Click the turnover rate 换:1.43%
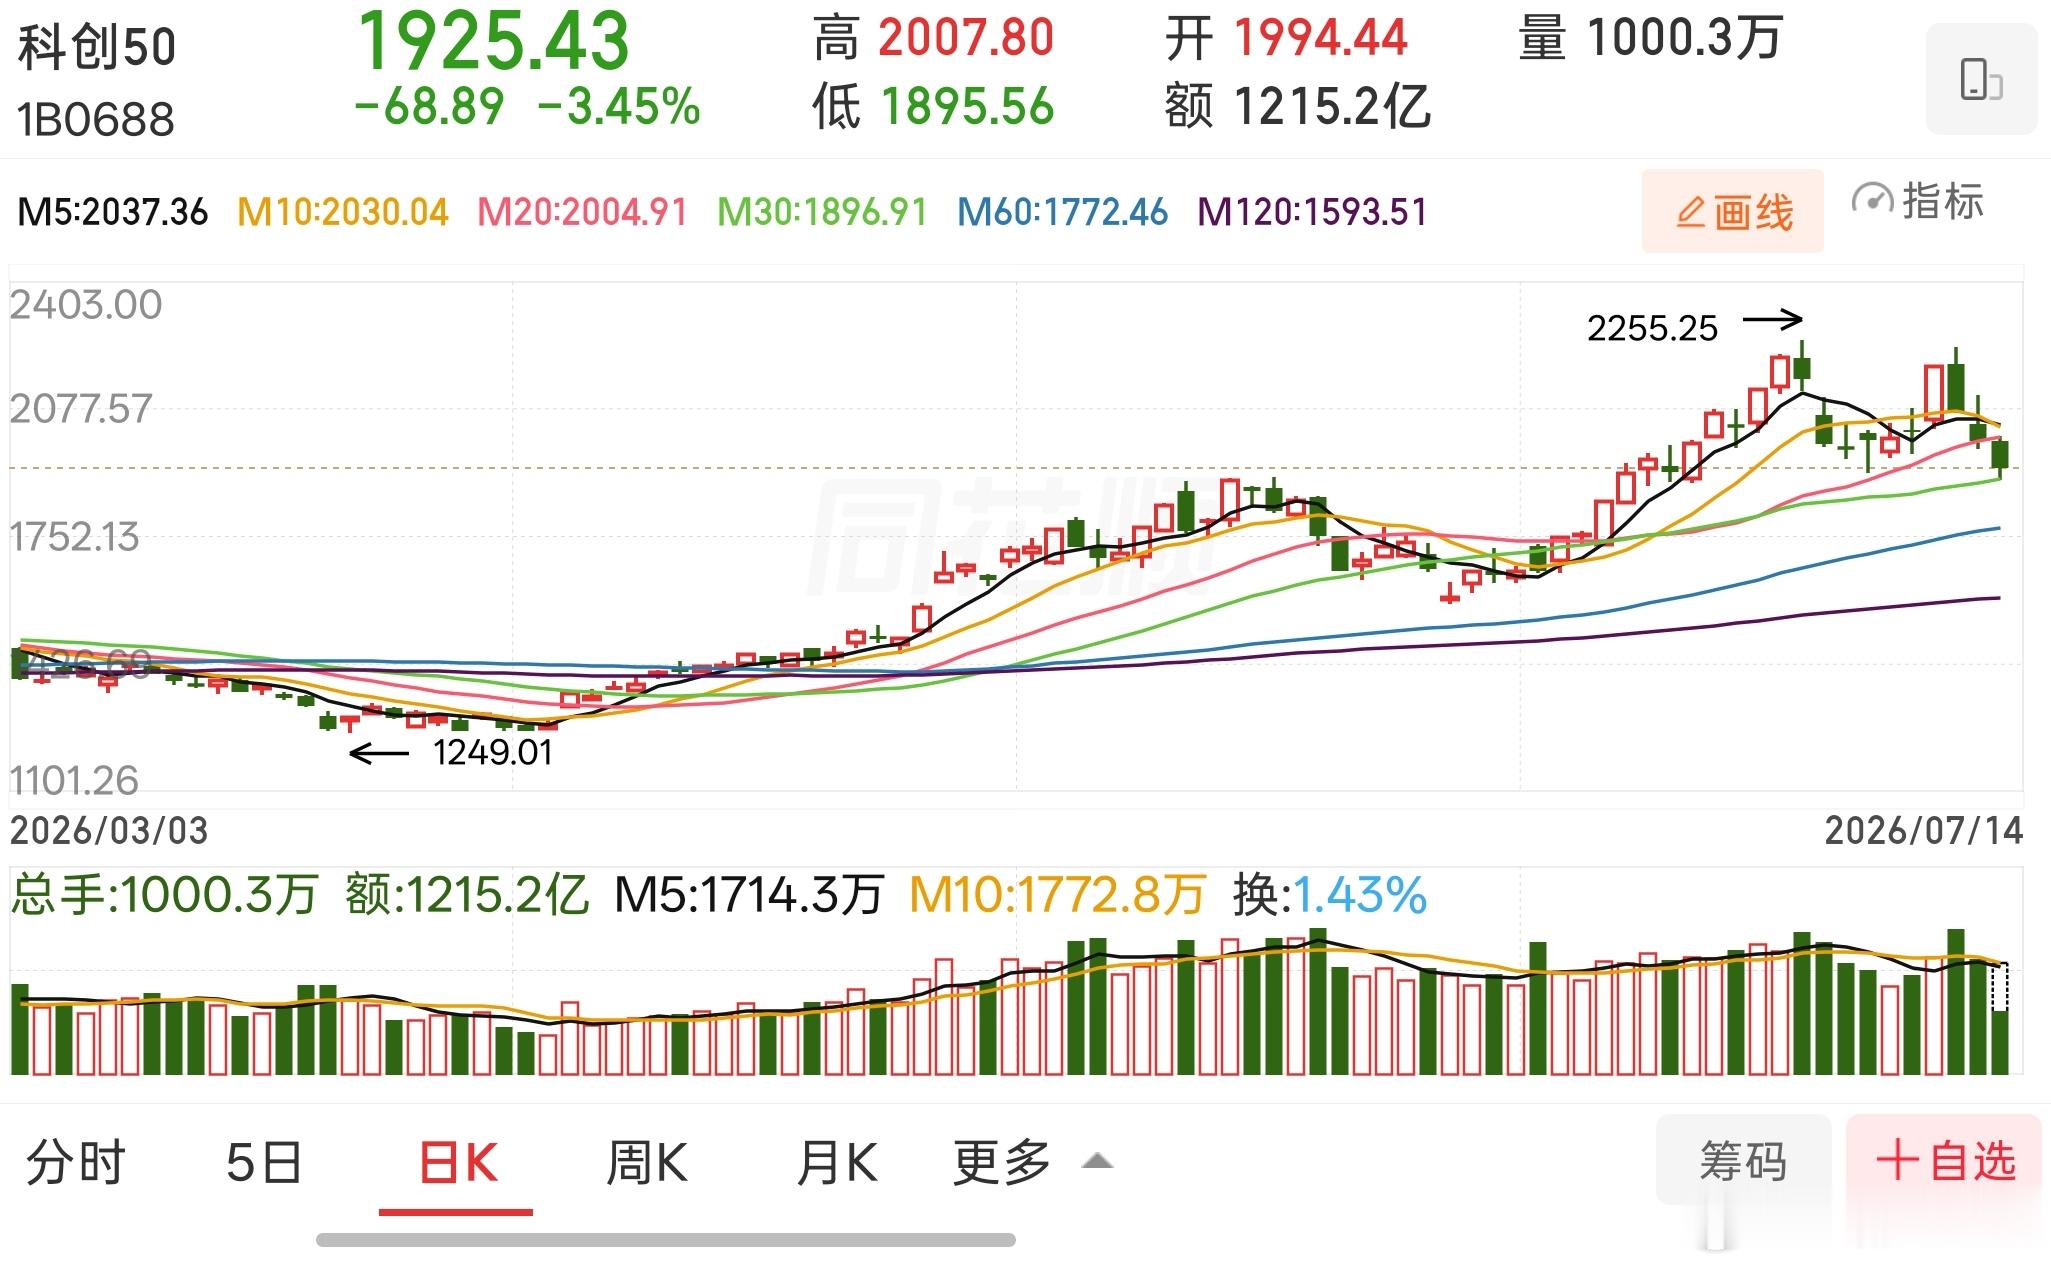Viewport: 2051px width, 1272px height. click(x=1330, y=894)
